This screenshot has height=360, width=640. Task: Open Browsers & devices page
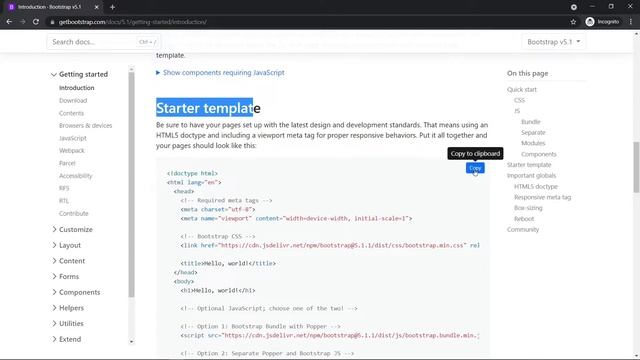[x=85, y=125]
